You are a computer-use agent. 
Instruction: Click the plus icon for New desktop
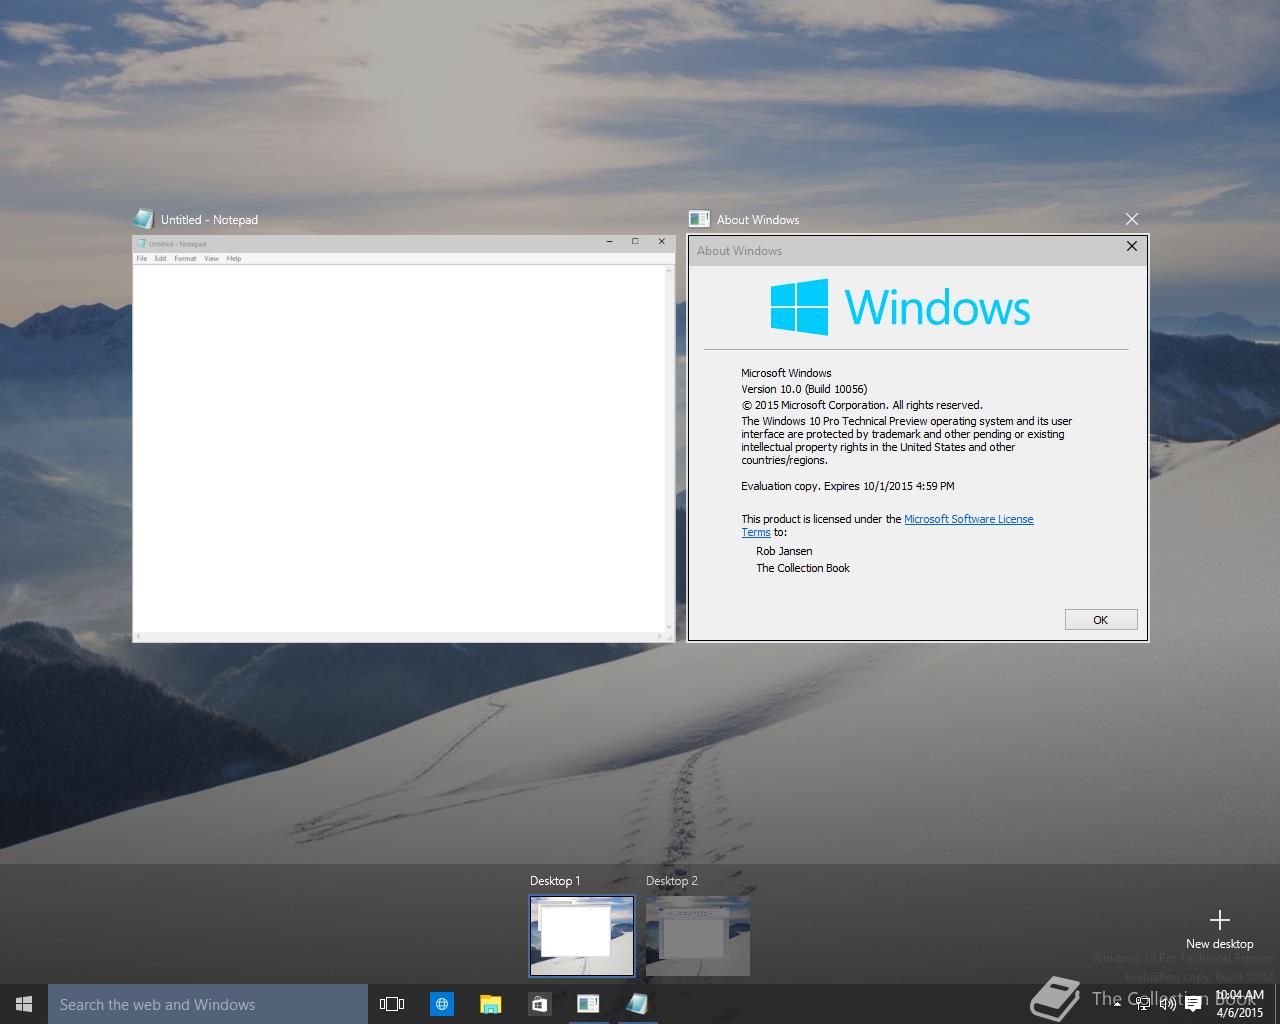[1219, 920]
